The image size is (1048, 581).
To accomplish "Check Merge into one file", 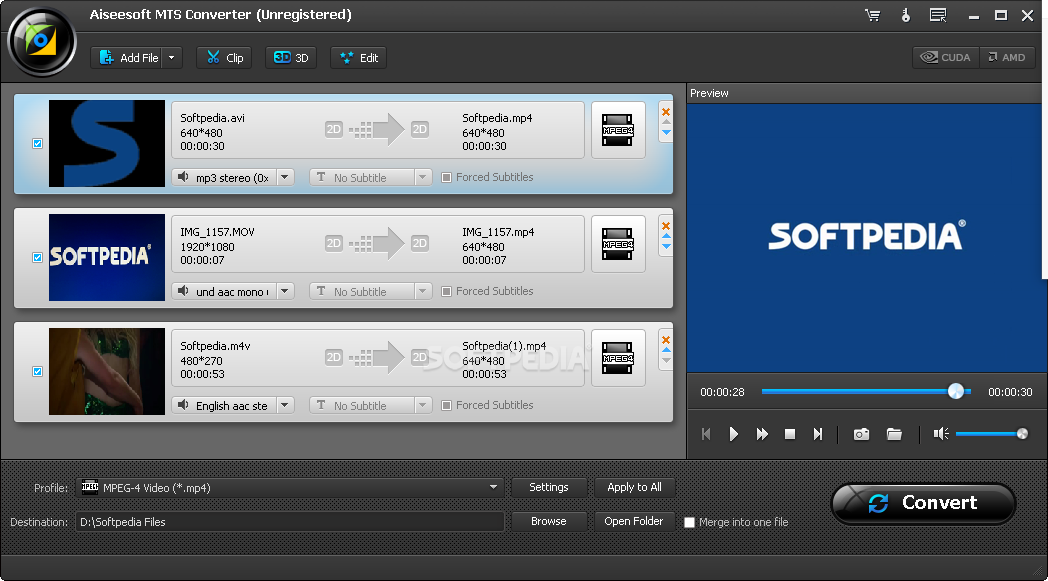I will coord(689,522).
